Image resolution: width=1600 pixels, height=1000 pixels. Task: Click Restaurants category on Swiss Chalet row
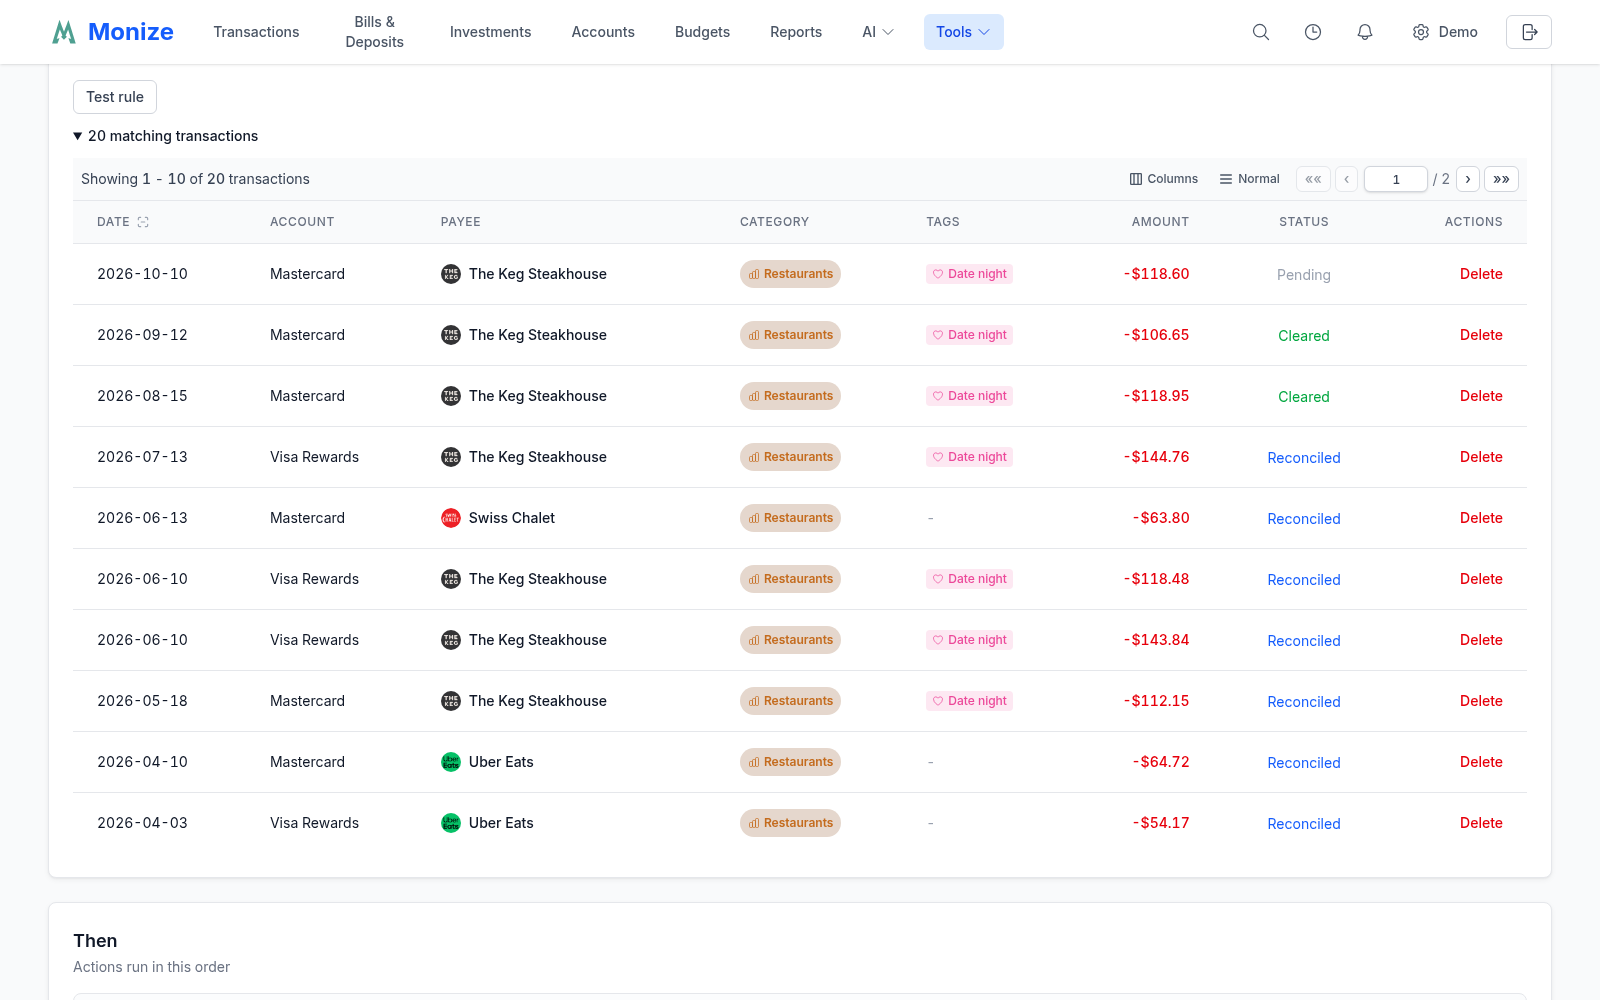click(x=790, y=518)
